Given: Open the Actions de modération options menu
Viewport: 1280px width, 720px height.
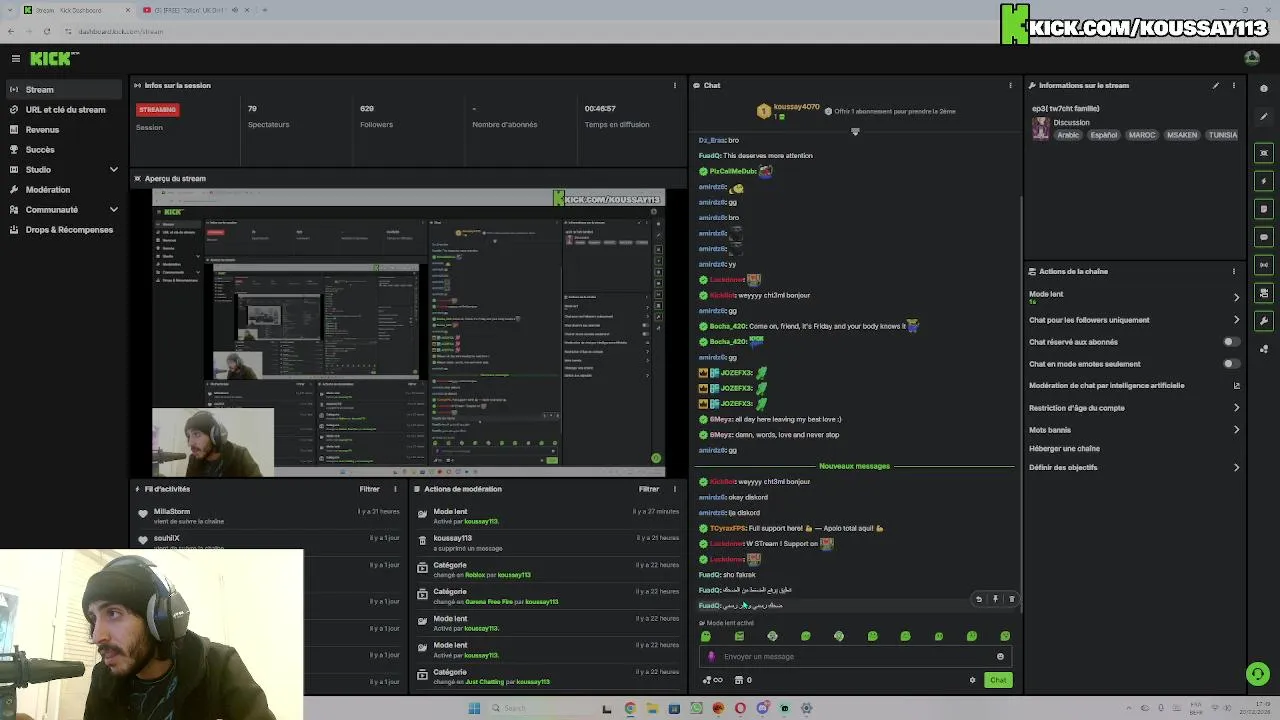Looking at the screenshot, I should tap(675, 489).
